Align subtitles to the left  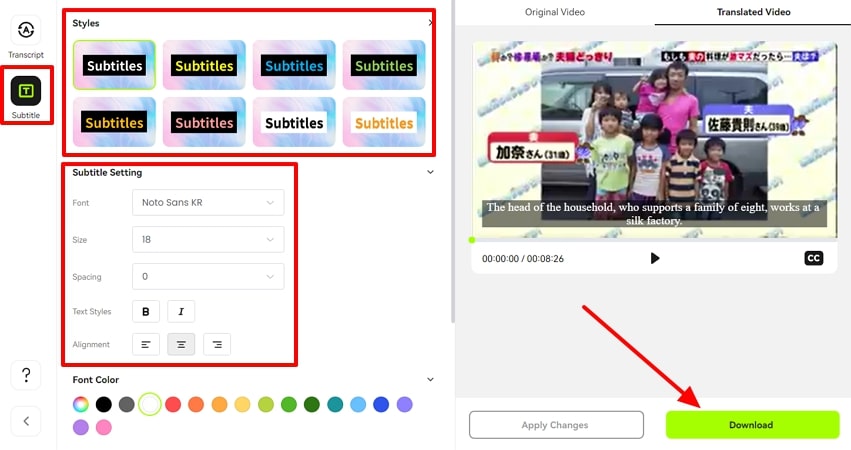[146, 345]
